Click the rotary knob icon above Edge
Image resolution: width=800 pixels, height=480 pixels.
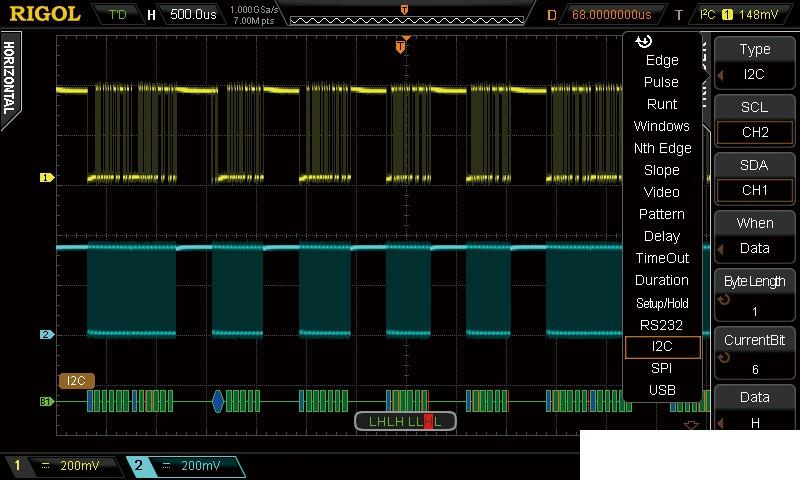[x=644, y=42]
